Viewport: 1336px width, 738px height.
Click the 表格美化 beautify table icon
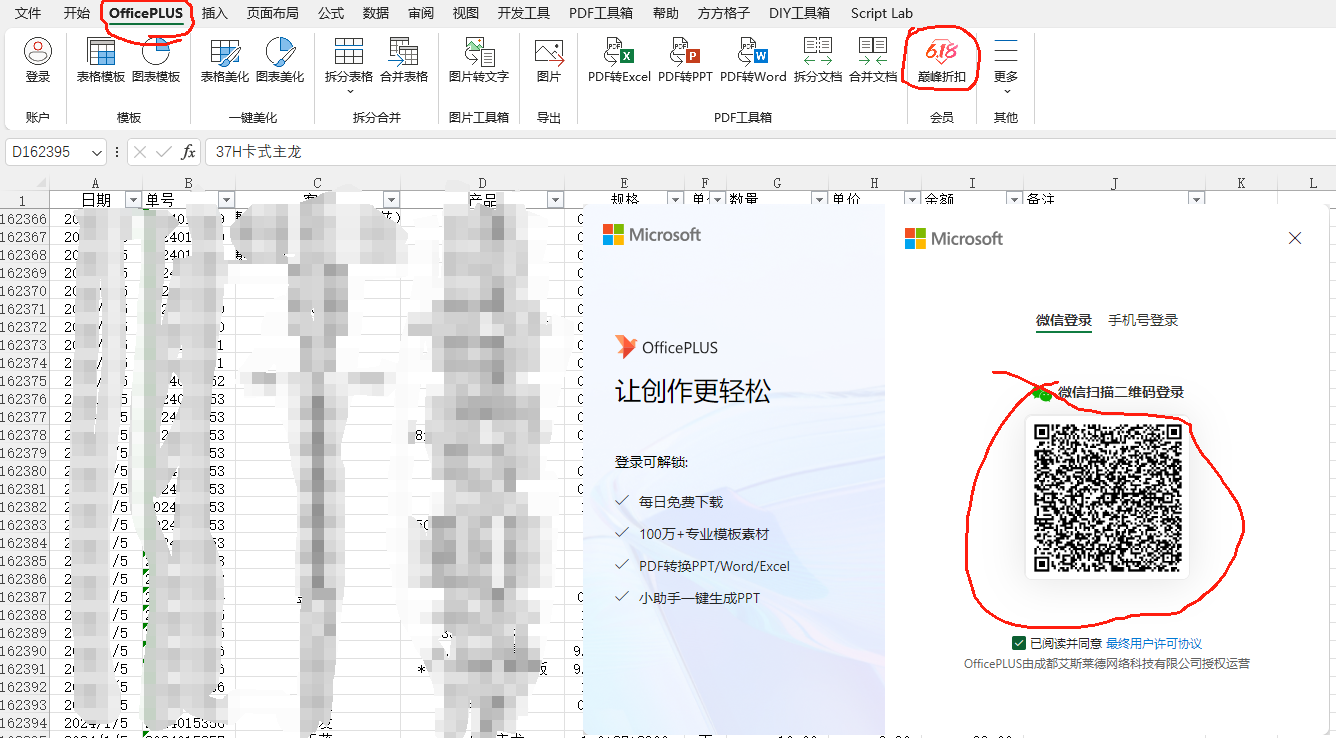pos(224,60)
